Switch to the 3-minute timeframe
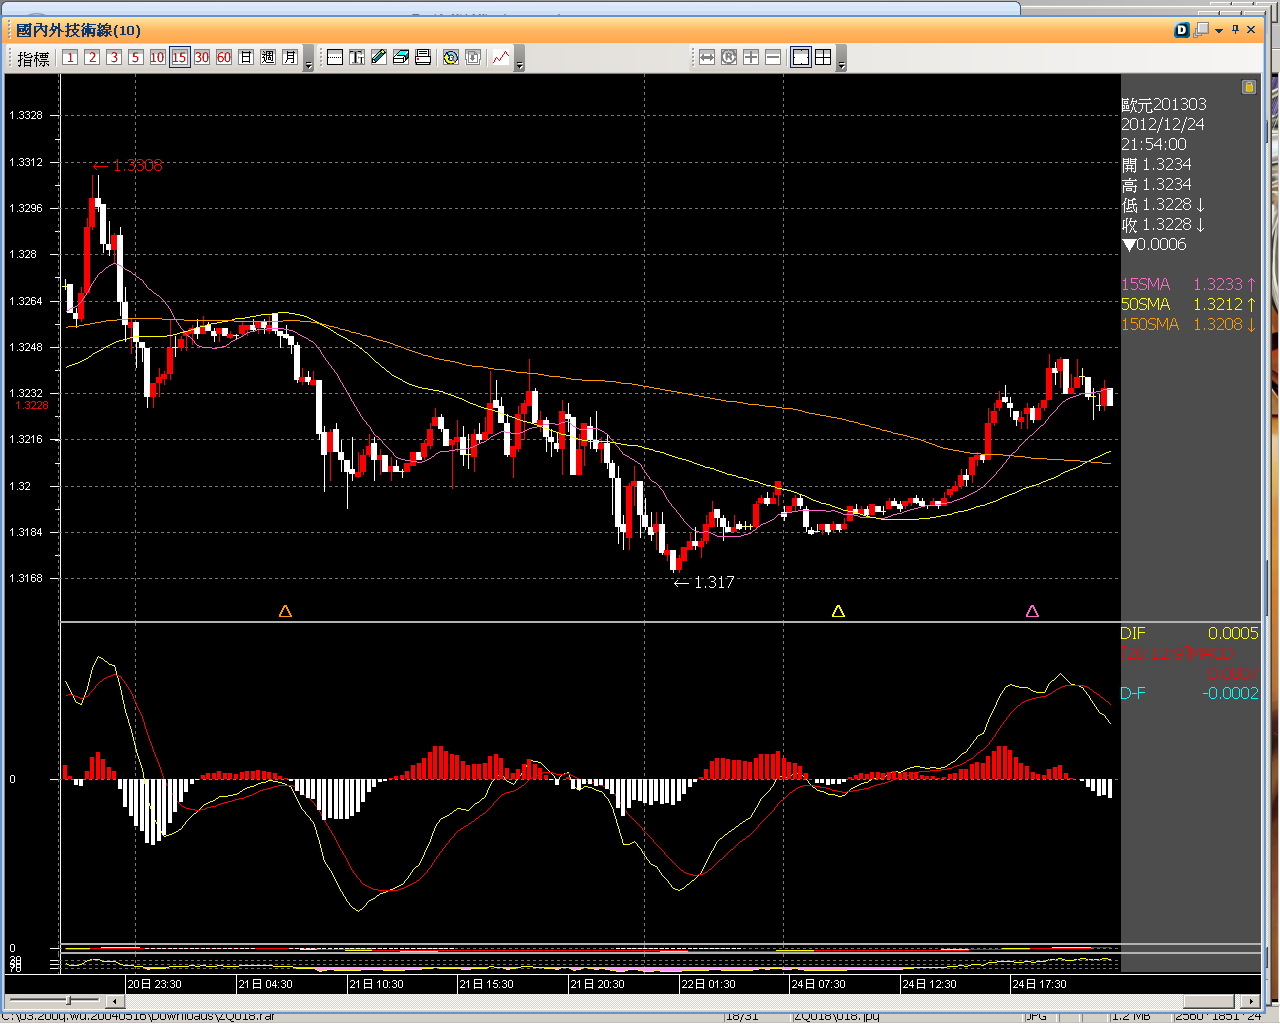The image size is (1280, 1024). pos(114,58)
